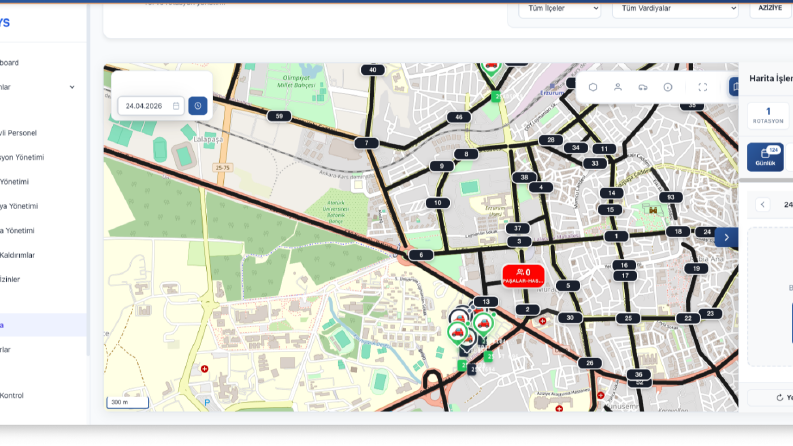
Task: Expand the side panel with blue arrow
Action: [726, 237]
